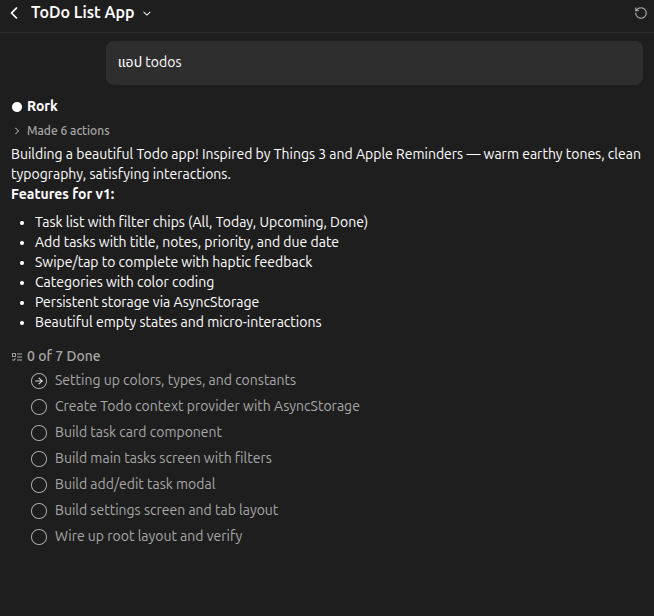
Task: Click 'Build add/edit task modal' text
Action: (135, 484)
